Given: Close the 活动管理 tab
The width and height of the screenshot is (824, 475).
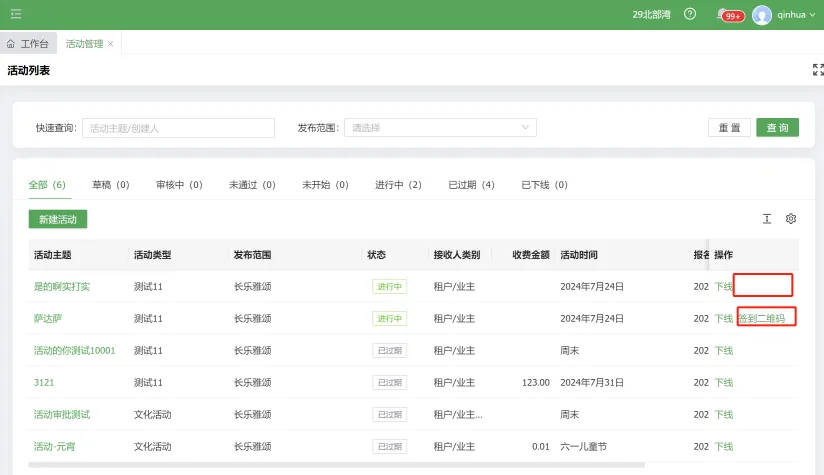Looking at the screenshot, I should coord(110,44).
